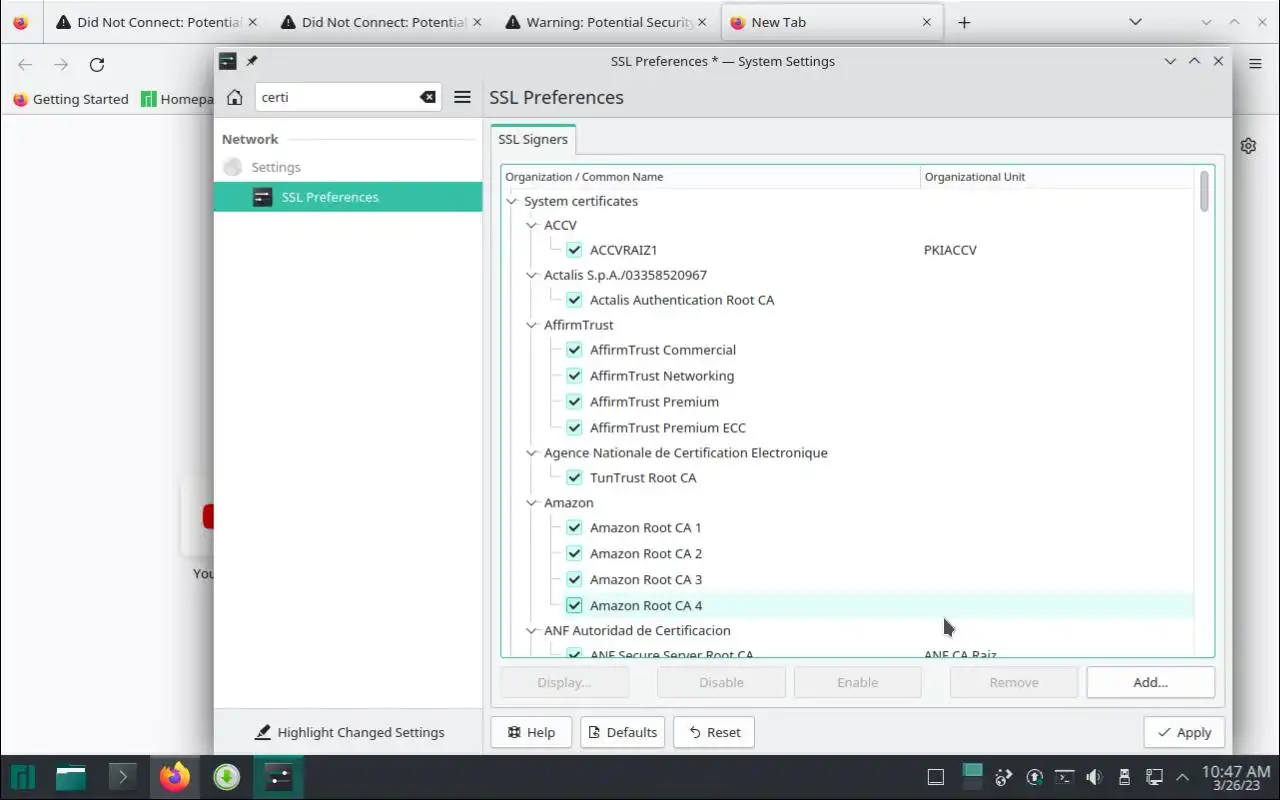Open Firefox application menu
The height and width of the screenshot is (800, 1280).
click(x=1255, y=63)
